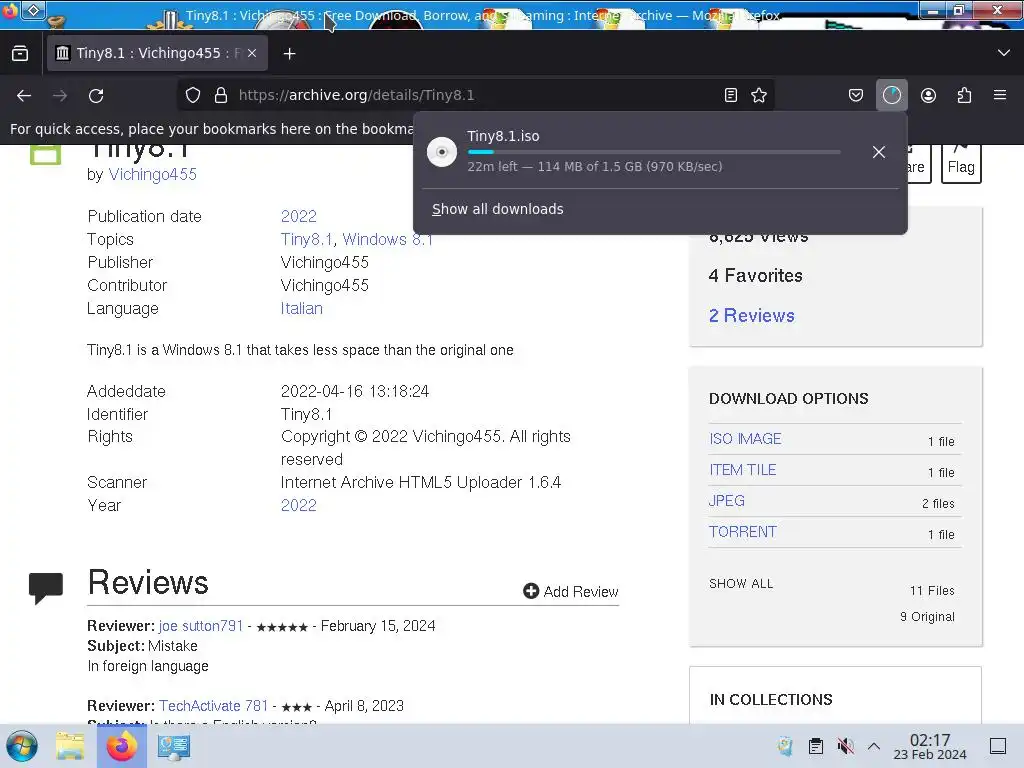Viewport: 1024px width, 768px height.
Task: Open the Windows Start menu
Action: (22, 746)
